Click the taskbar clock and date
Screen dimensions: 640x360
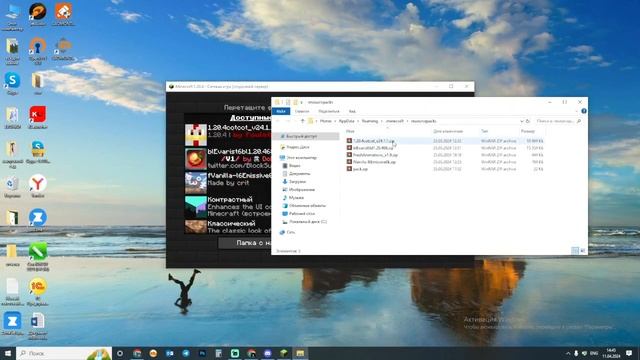pos(611,353)
